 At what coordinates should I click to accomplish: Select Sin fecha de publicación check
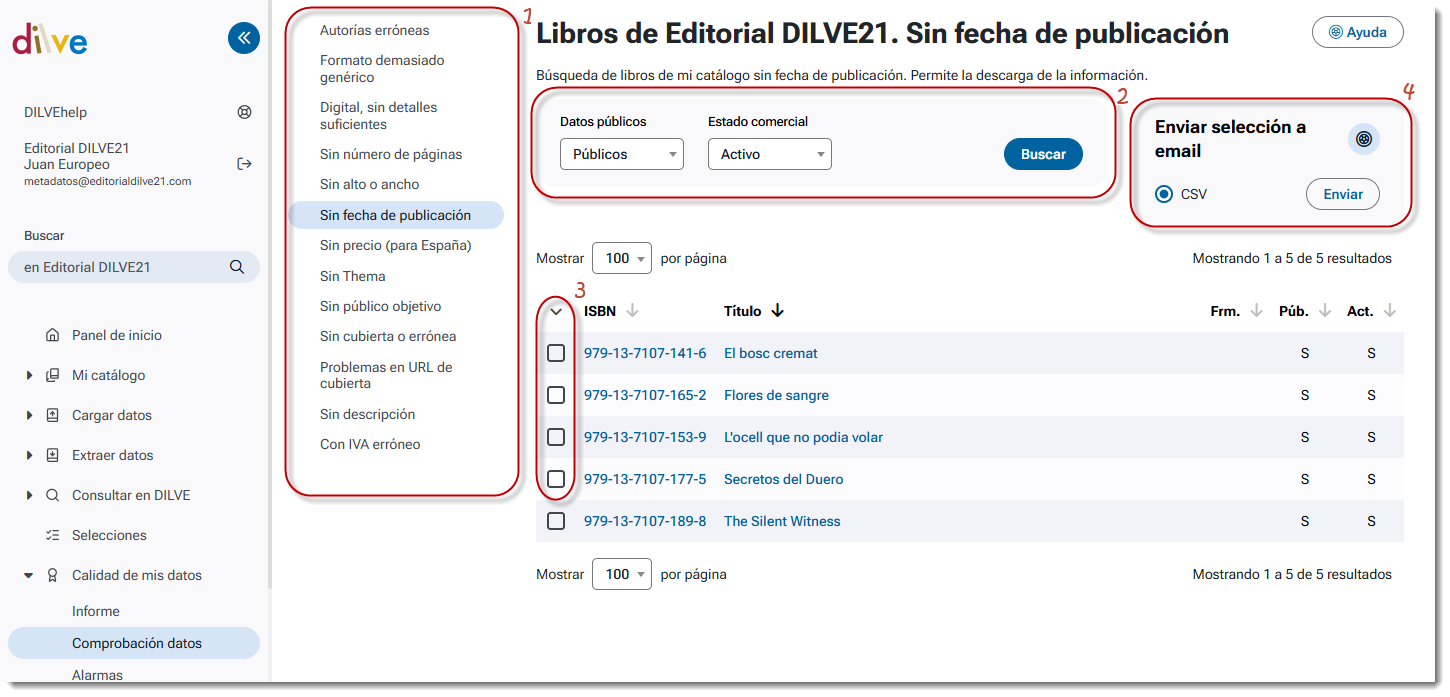pos(396,215)
